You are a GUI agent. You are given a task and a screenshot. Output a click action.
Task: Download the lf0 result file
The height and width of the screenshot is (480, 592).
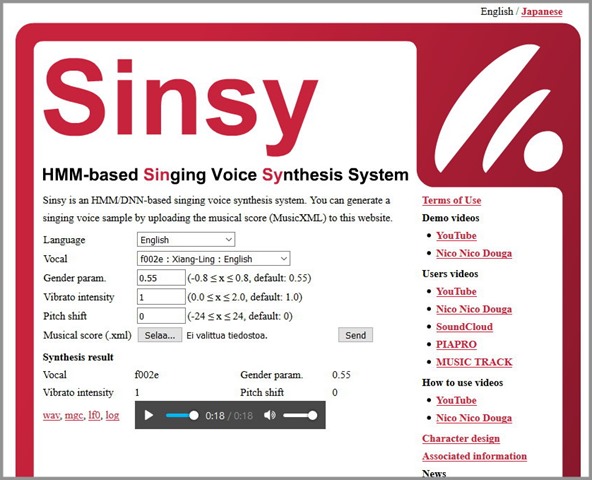(x=94, y=415)
